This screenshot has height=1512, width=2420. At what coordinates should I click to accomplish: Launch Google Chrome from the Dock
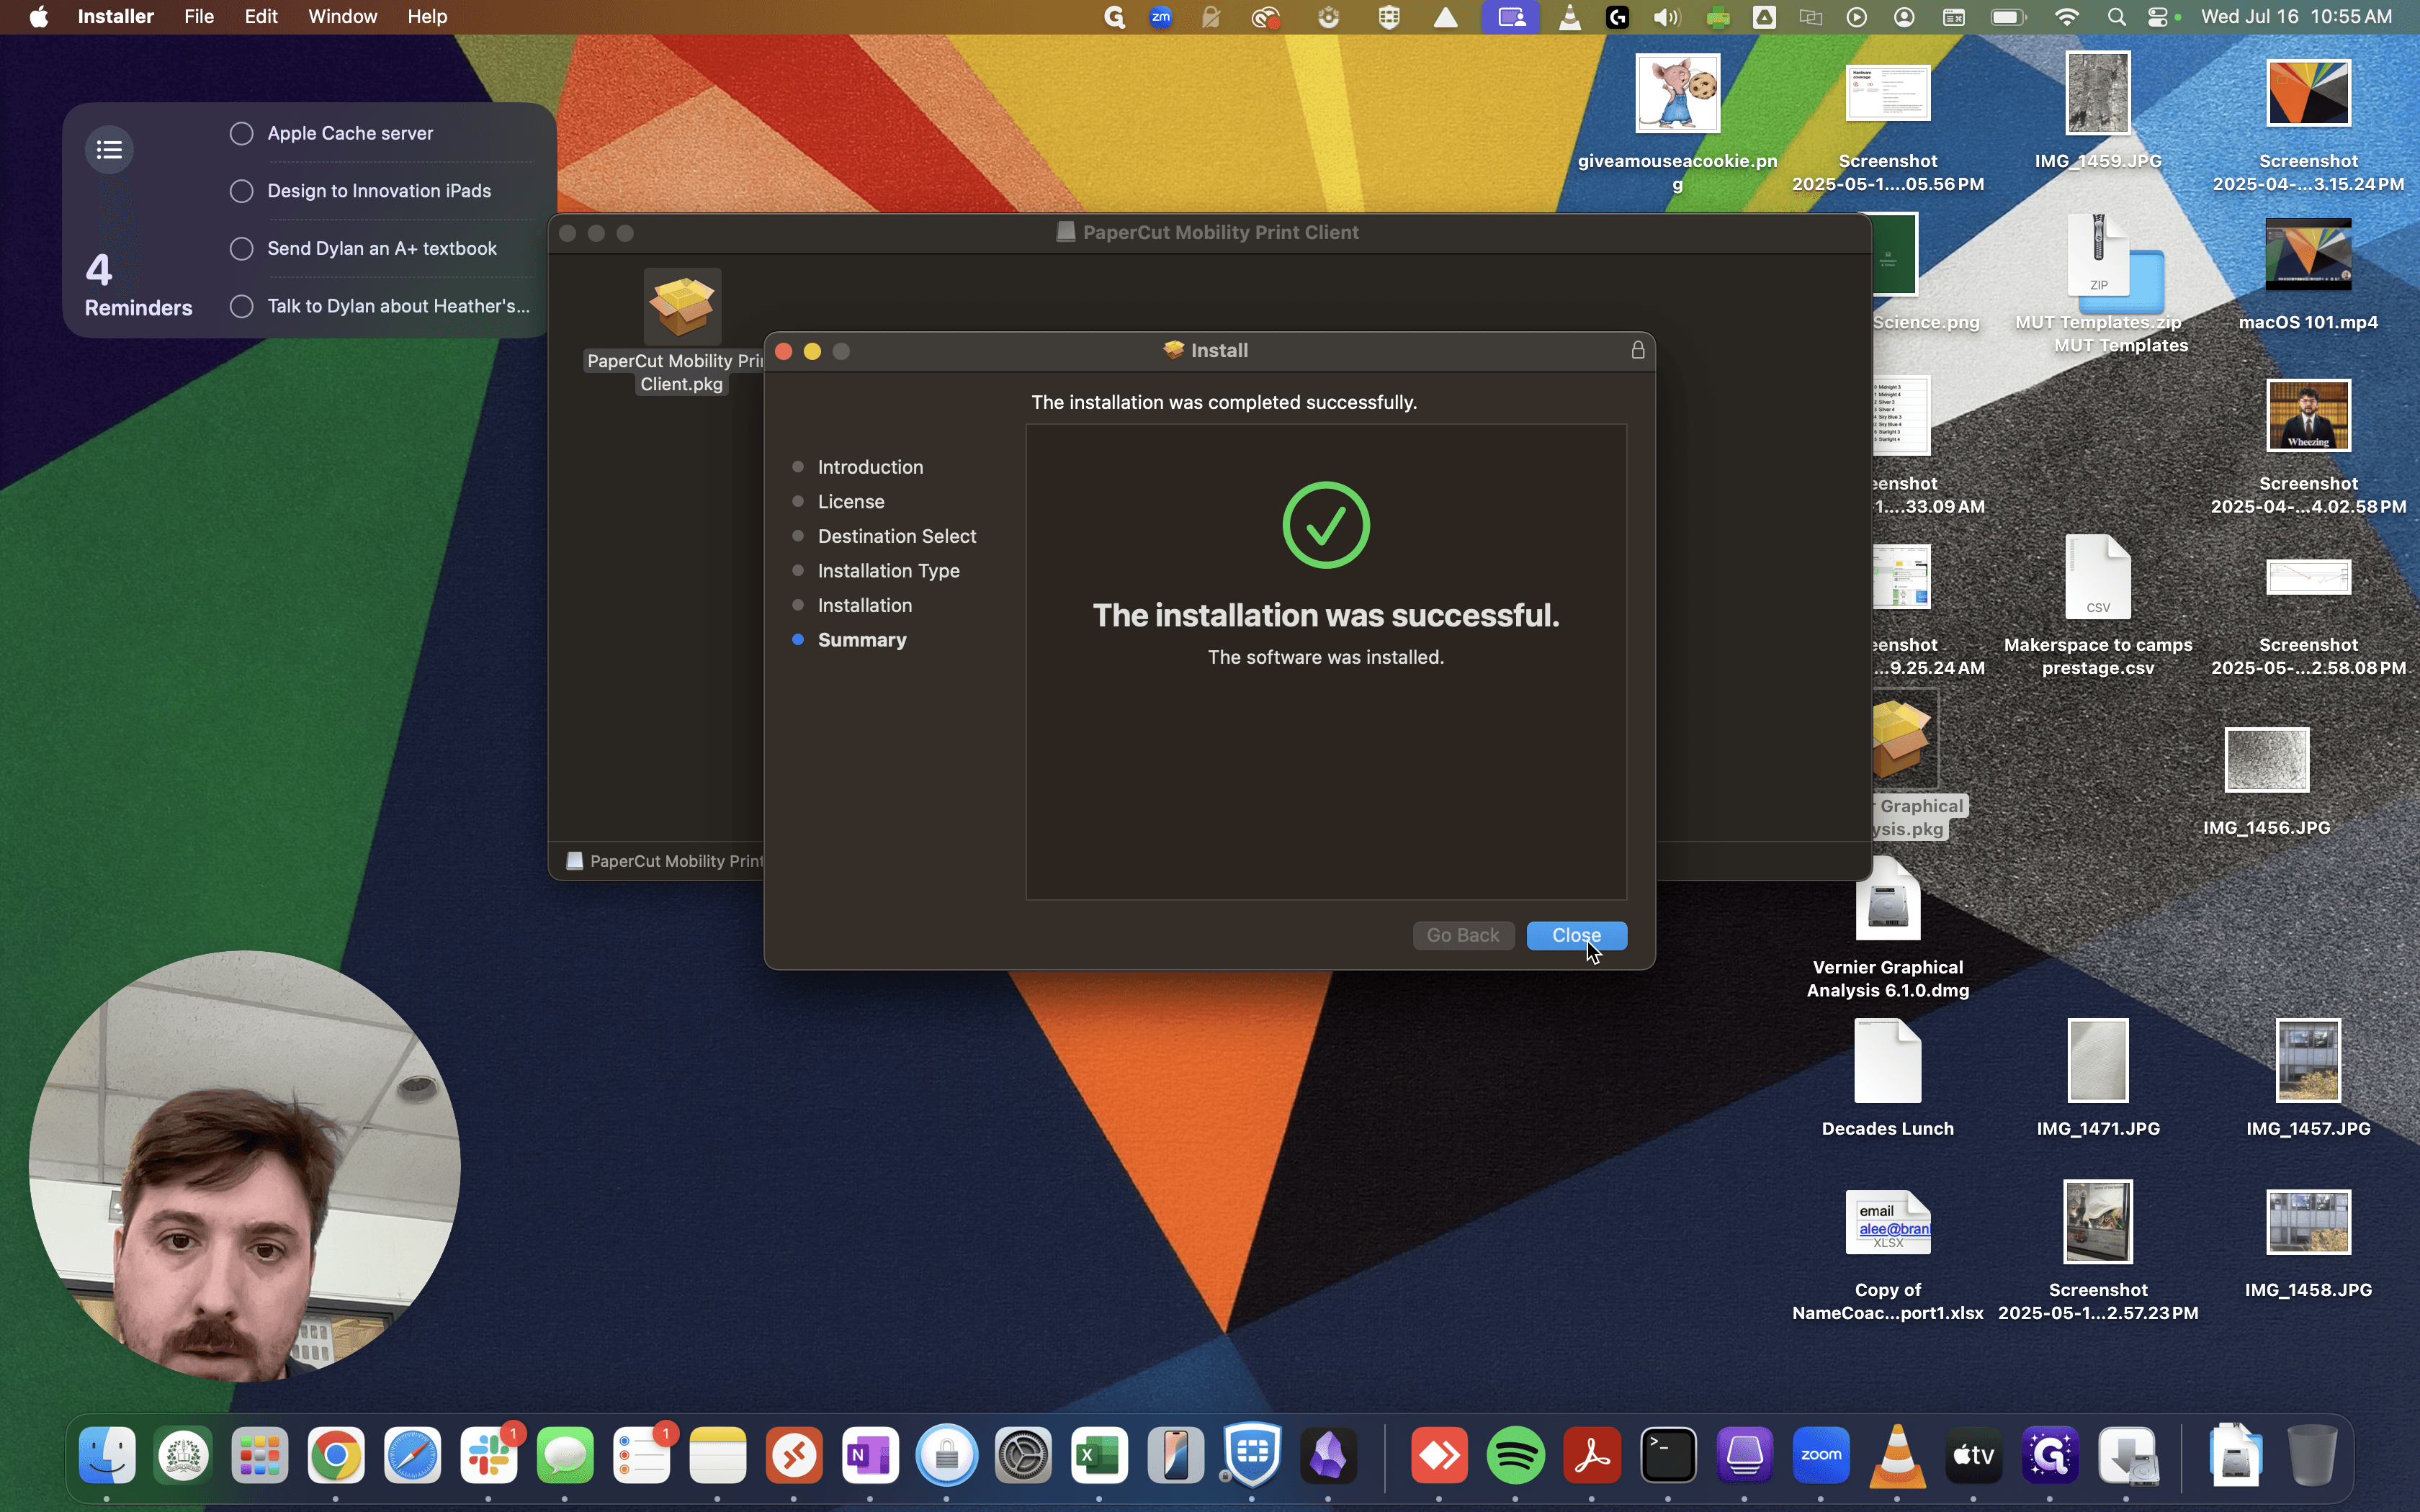336,1455
